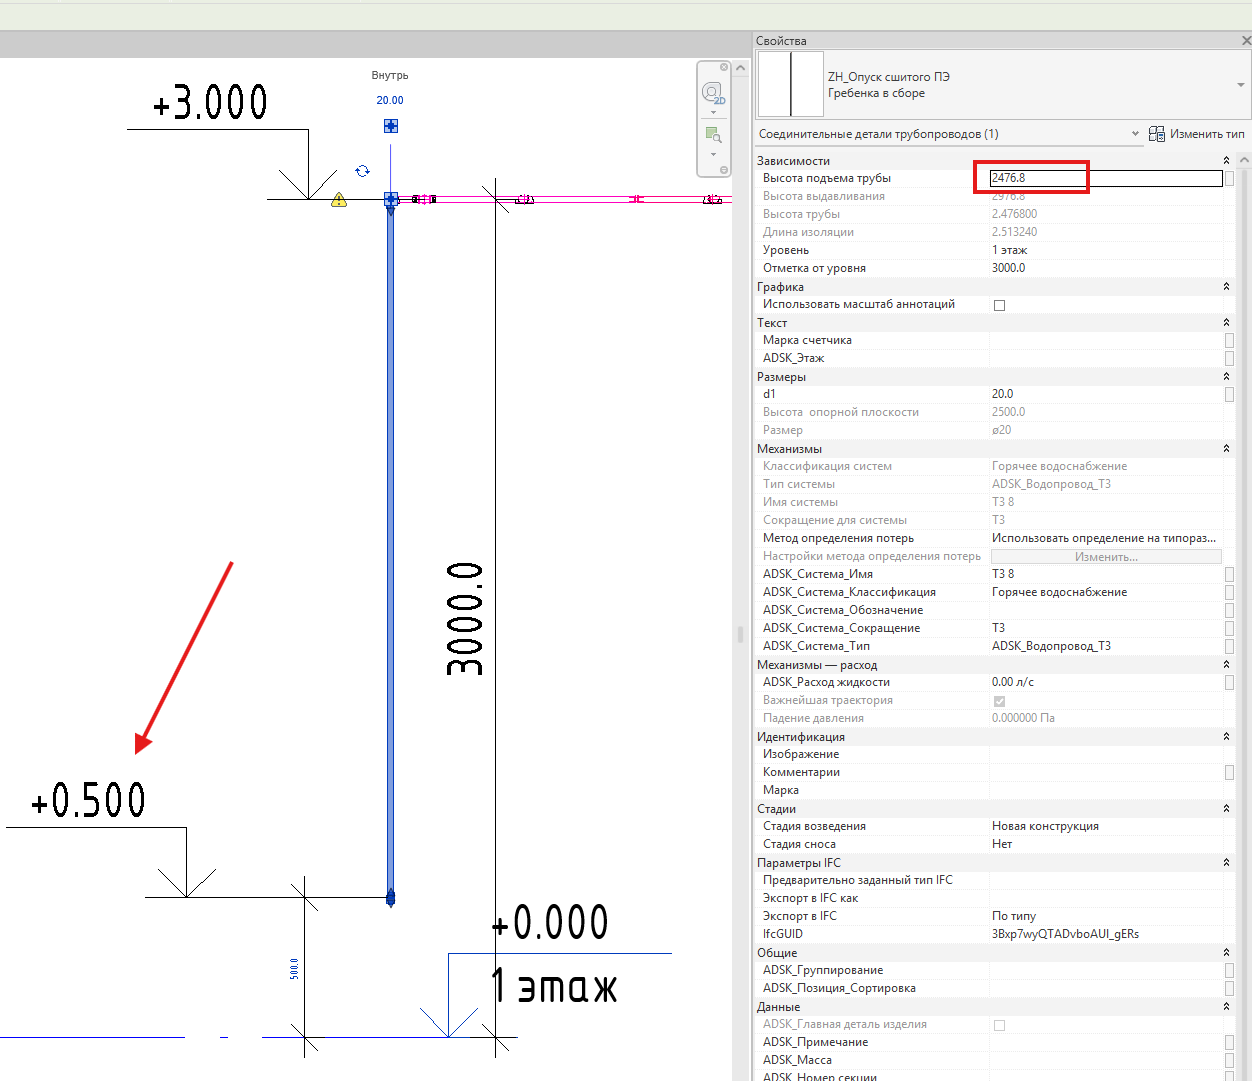Close the navigation bar with its X icon
Viewport: 1252px width, 1081px height.
coord(724,68)
